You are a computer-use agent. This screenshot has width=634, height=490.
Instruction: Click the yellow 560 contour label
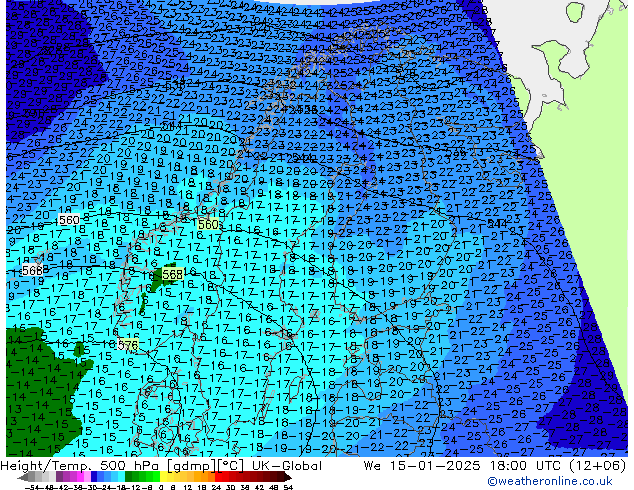coord(208,224)
